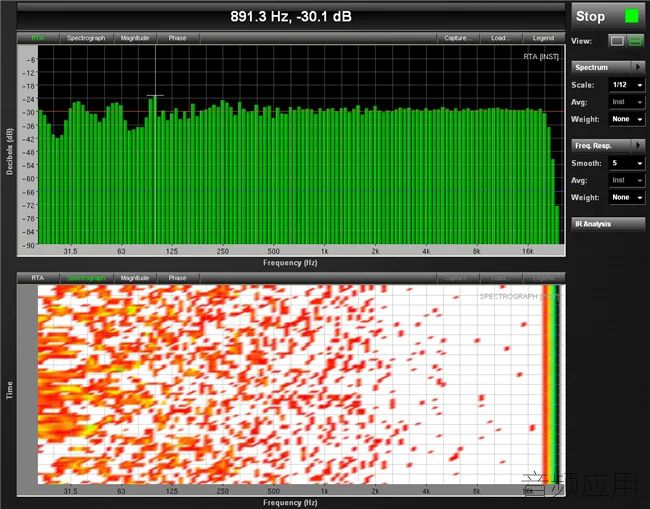Open the Freq. Resp. Avg dropdown
Image resolution: width=650 pixels, height=509 pixels.
point(627,180)
